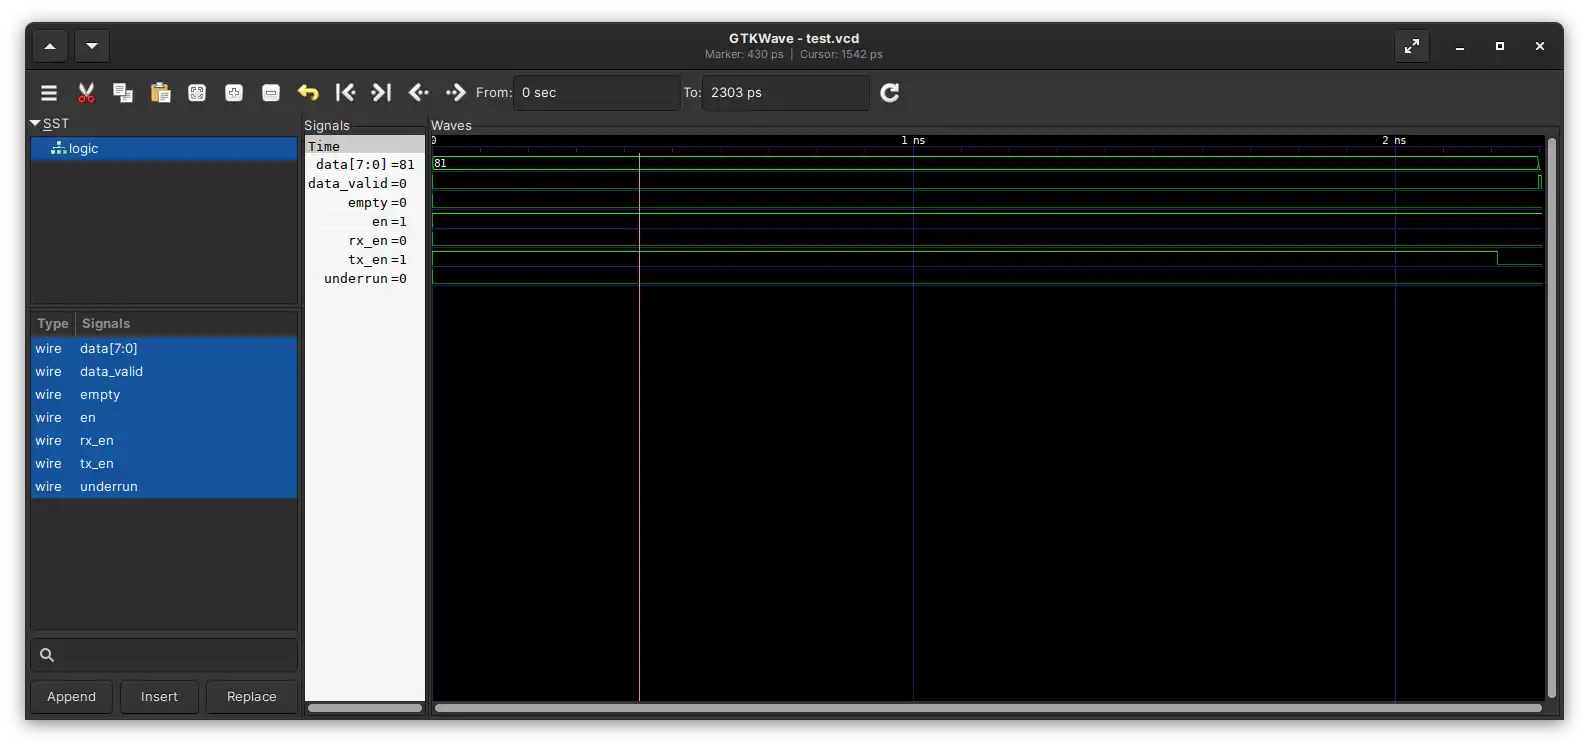
Task: Click the Zoom Out minus icon
Action: click(271, 93)
